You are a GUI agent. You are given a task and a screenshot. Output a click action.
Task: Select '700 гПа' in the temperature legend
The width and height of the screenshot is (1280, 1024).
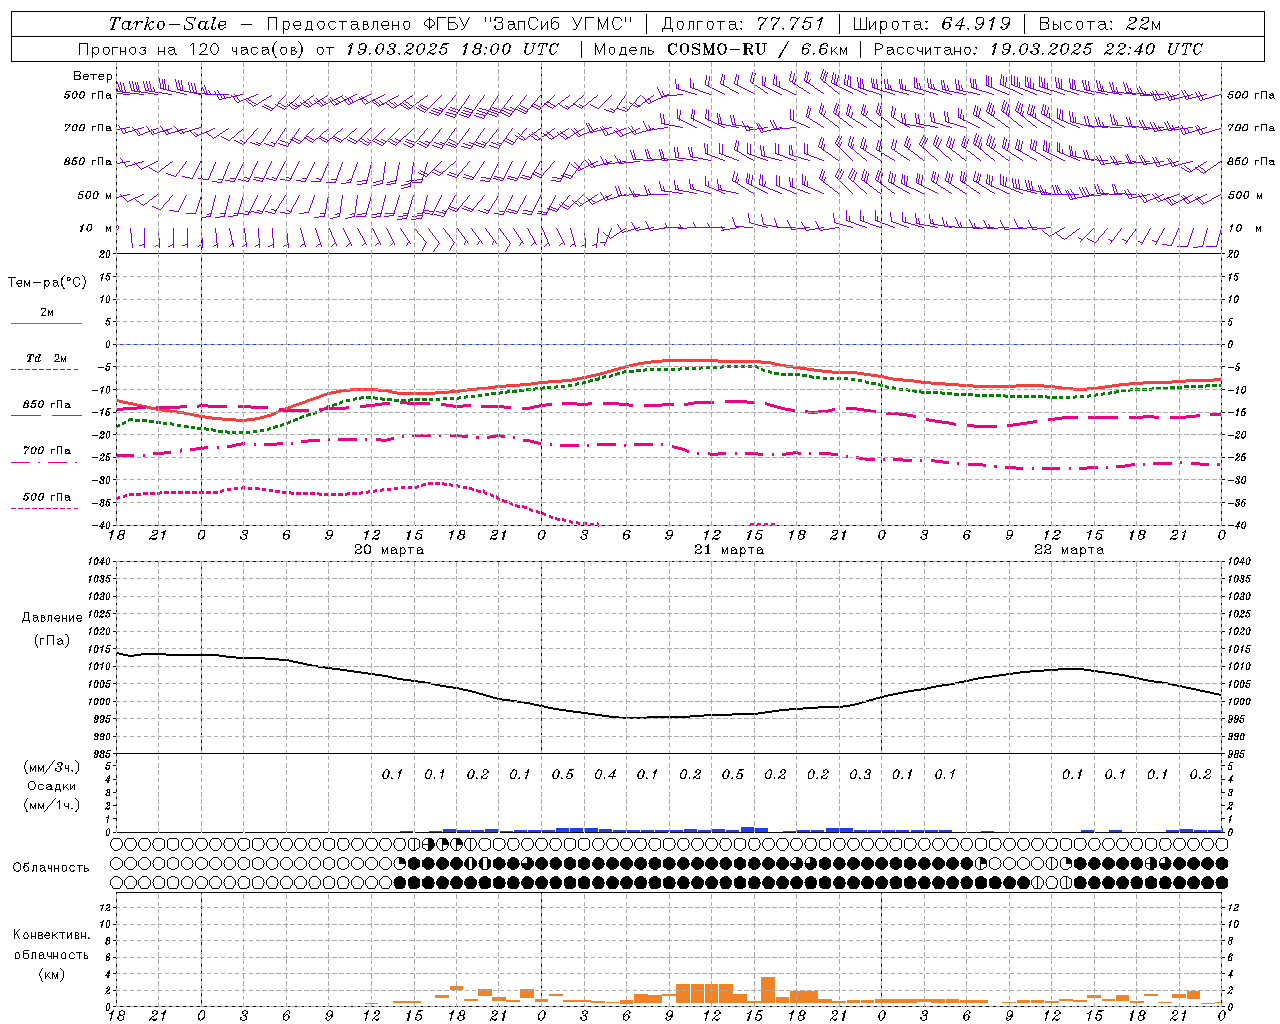tap(47, 451)
